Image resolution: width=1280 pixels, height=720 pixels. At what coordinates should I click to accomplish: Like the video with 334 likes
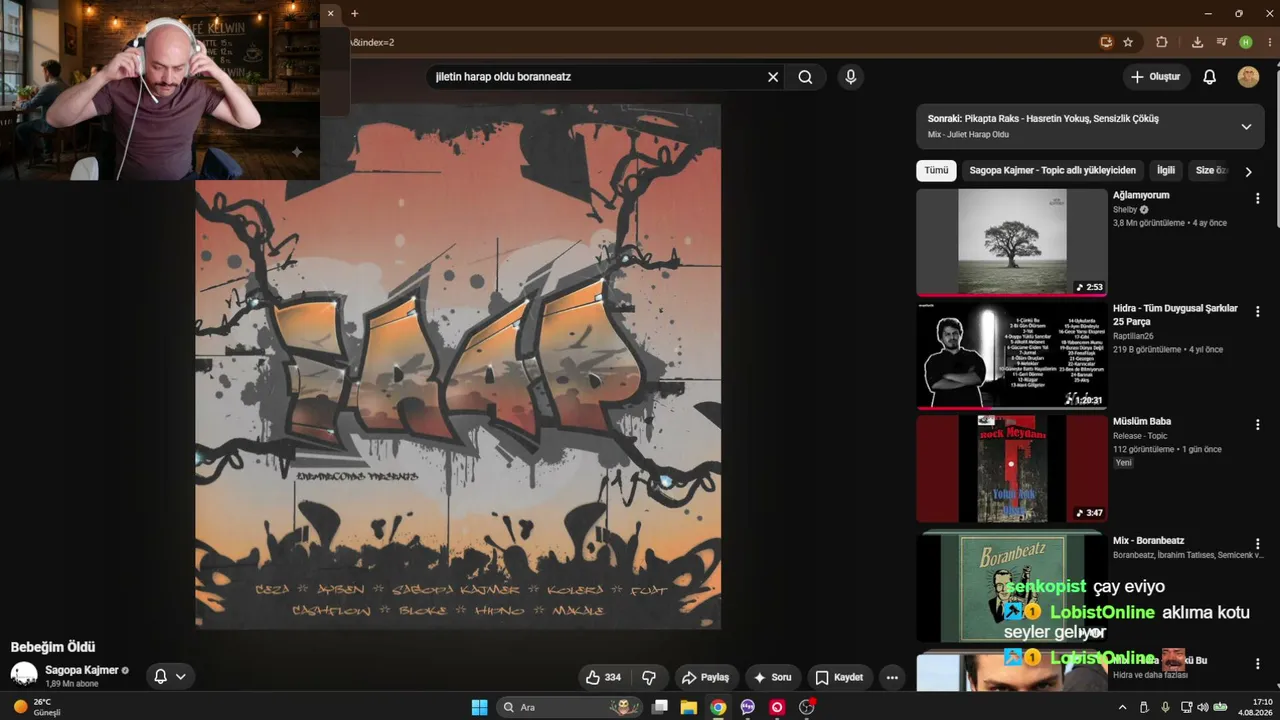point(603,677)
